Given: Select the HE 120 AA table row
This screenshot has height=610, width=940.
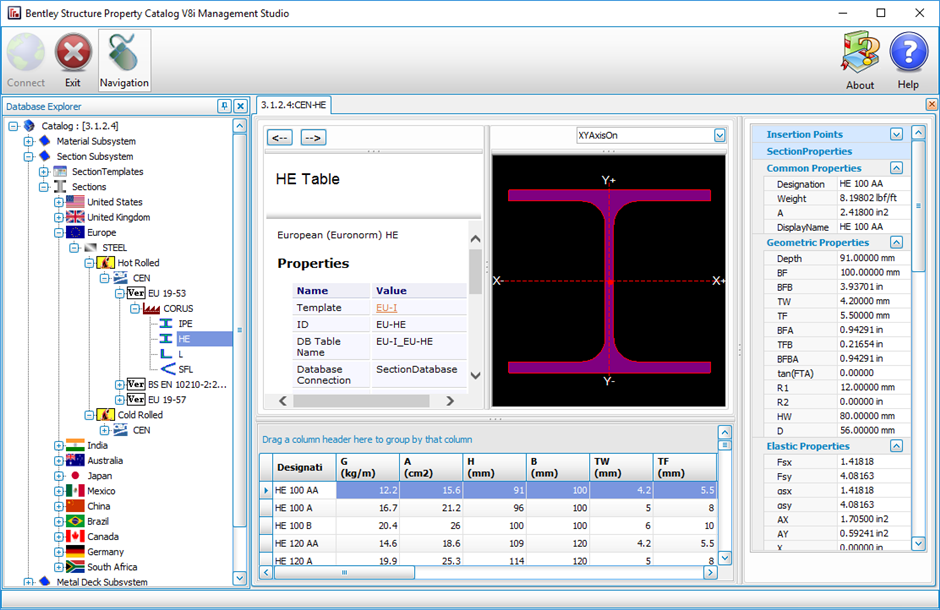Looking at the screenshot, I should pyautogui.click(x=488, y=543).
